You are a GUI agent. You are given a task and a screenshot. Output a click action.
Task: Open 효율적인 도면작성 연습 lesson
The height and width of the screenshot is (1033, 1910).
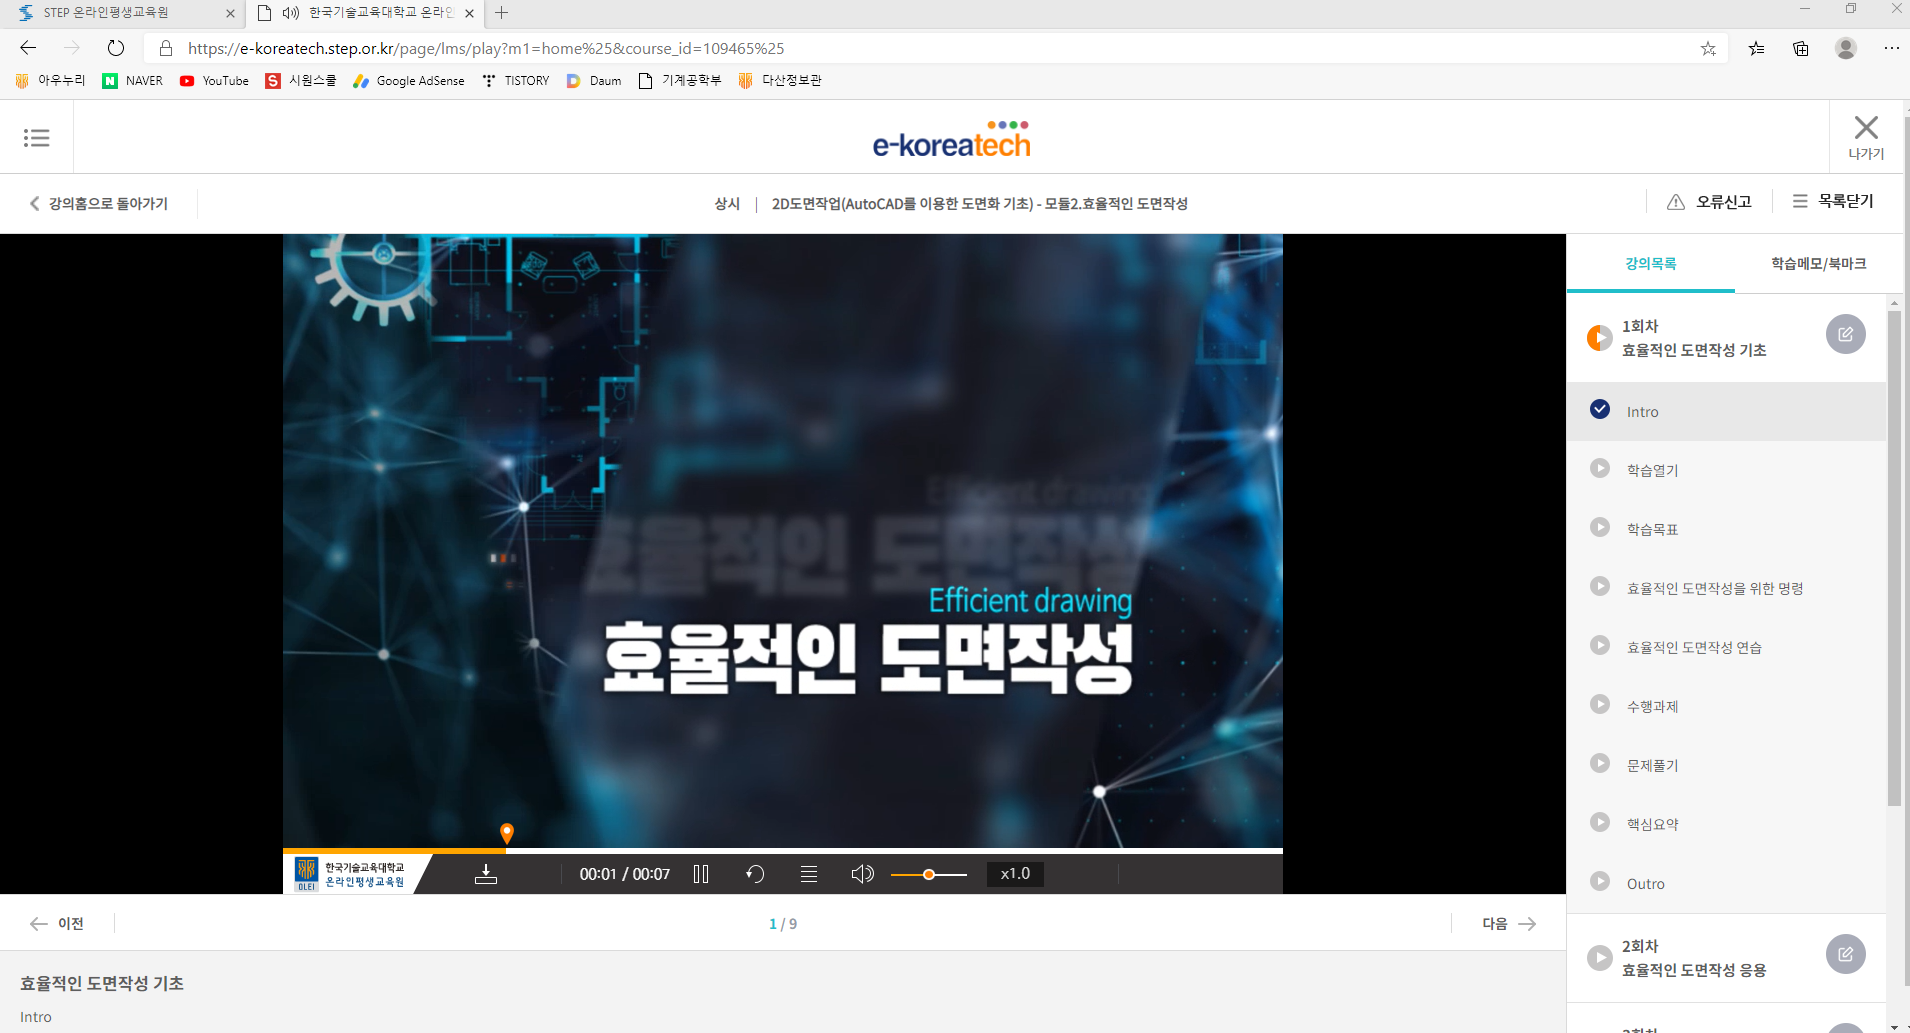tap(1726, 647)
